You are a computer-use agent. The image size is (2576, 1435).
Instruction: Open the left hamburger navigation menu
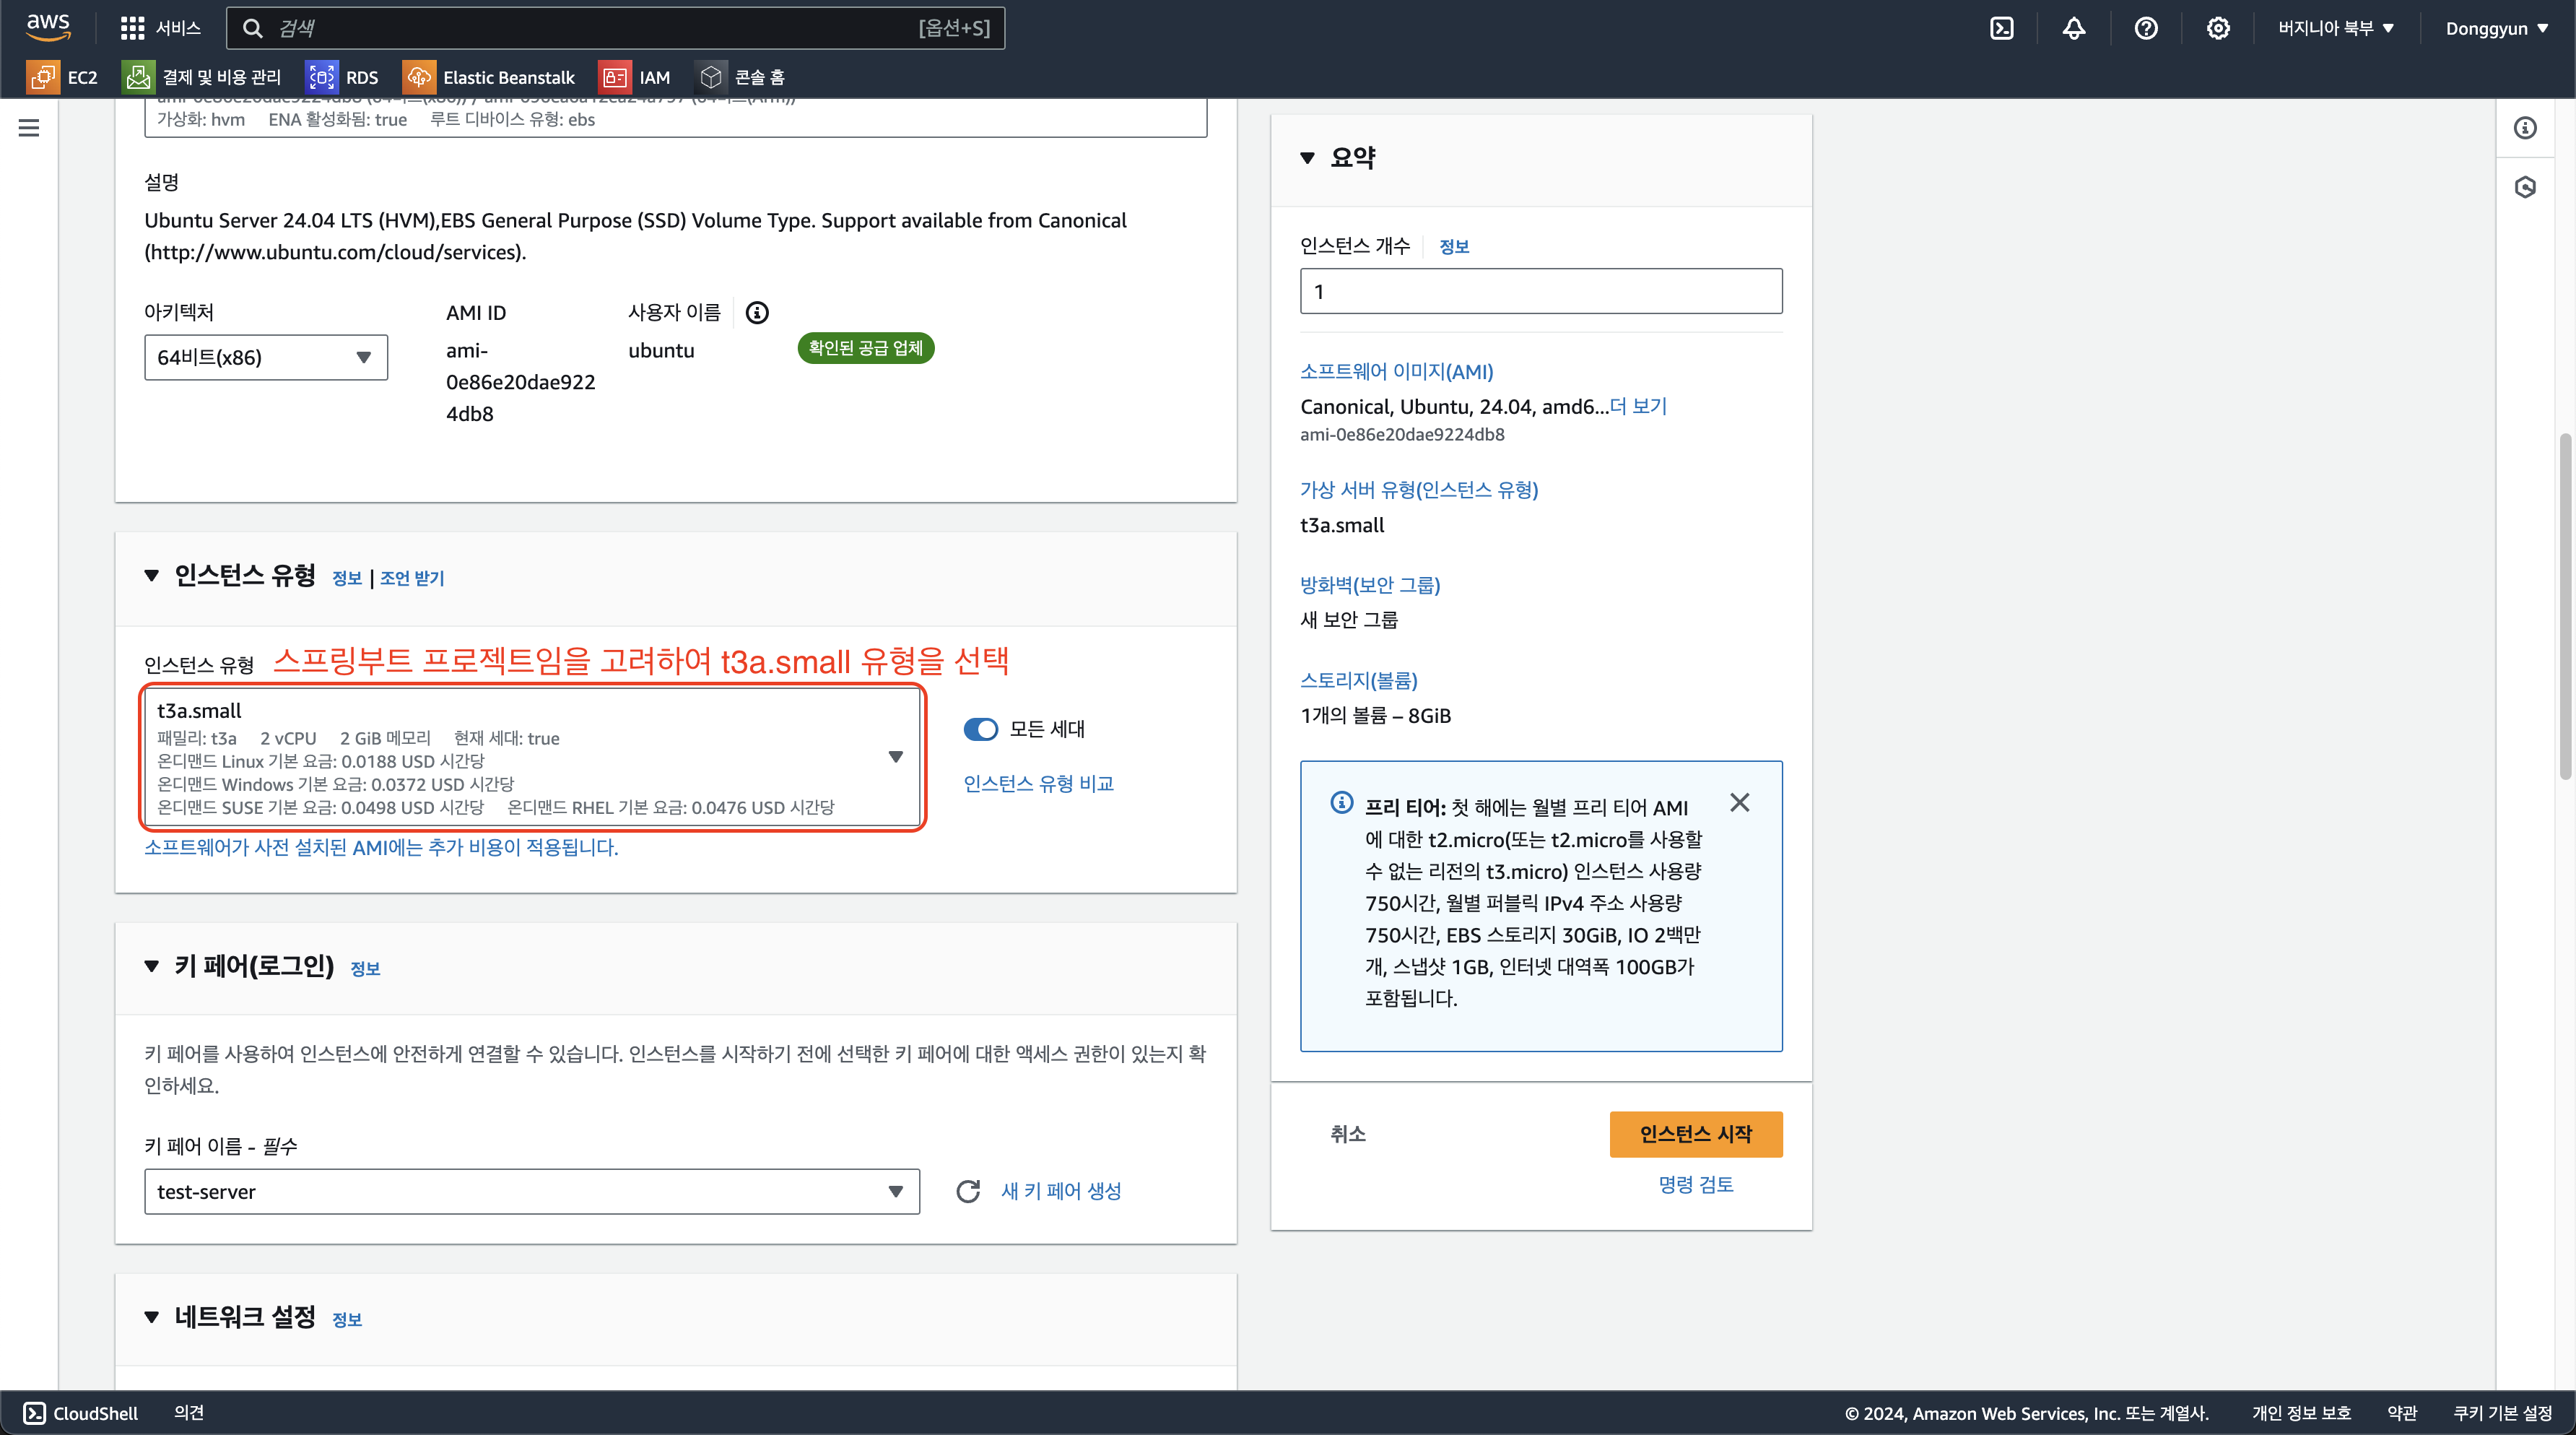click(29, 128)
